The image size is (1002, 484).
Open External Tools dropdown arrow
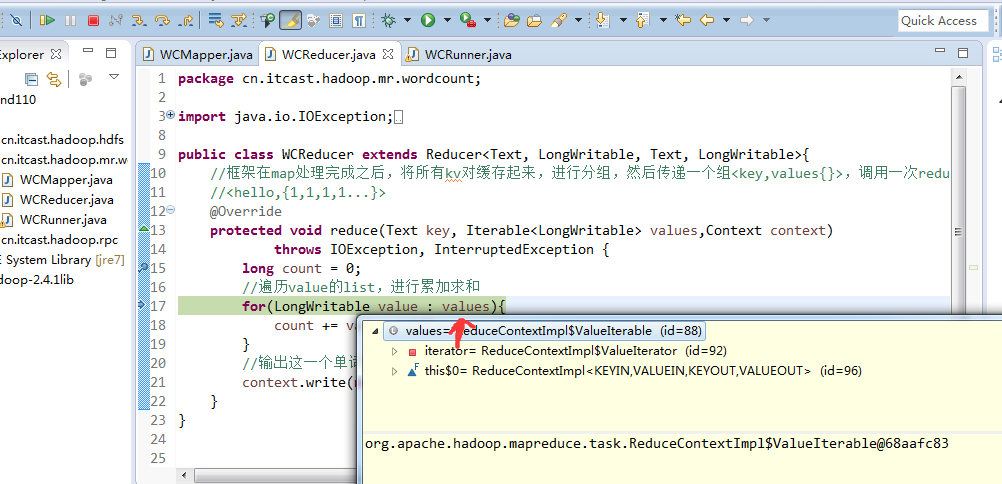(x=487, y=20)
